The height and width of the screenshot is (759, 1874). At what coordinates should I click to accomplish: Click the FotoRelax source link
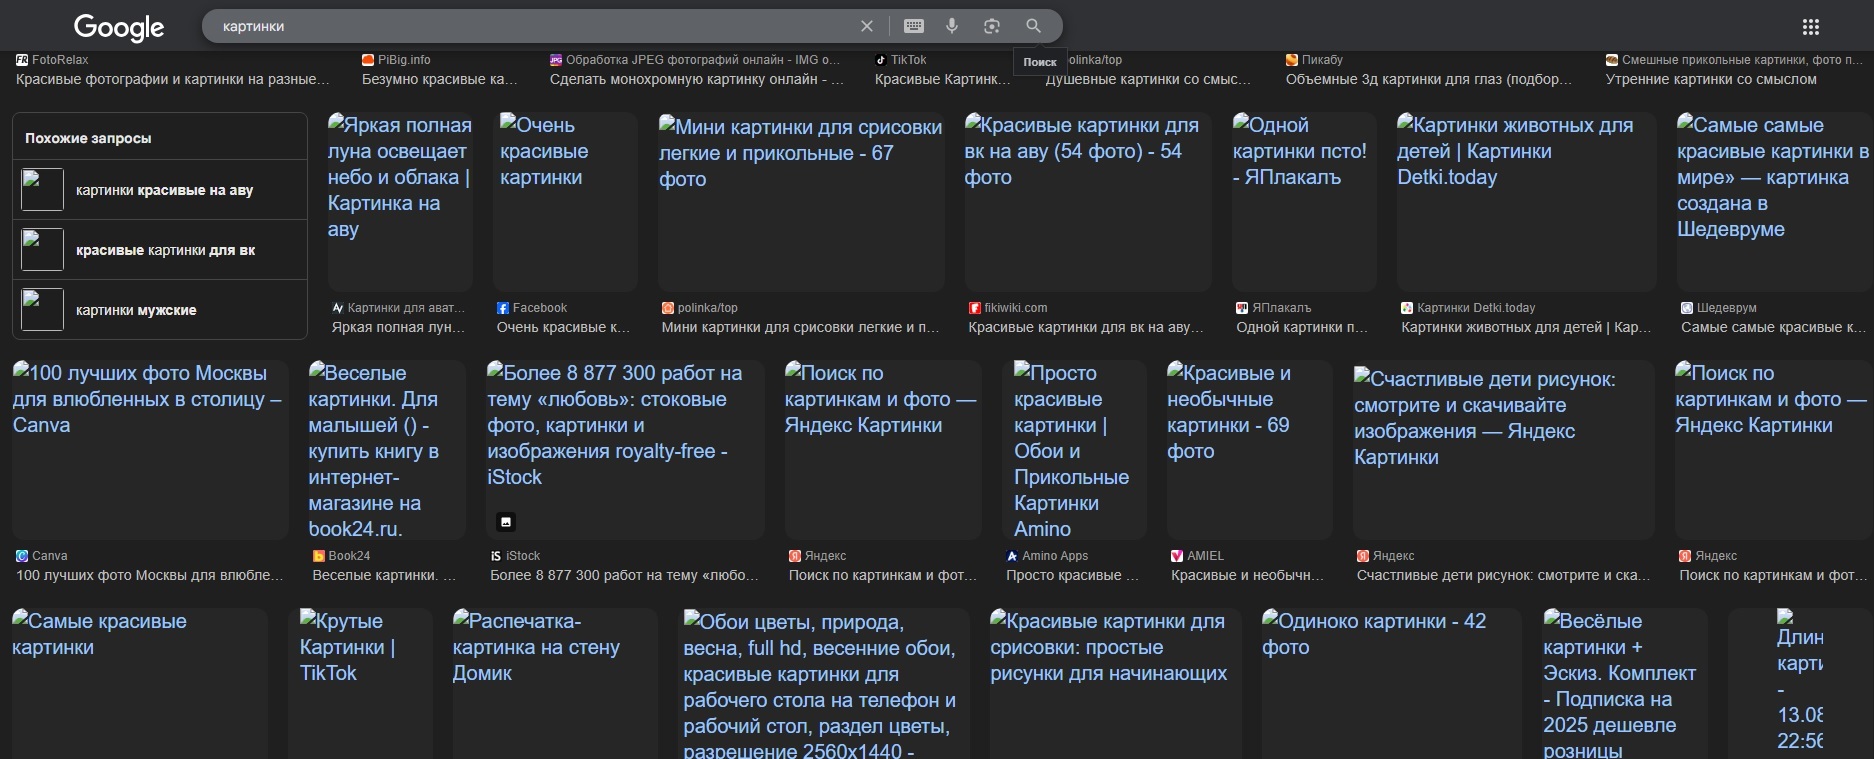(x=60, y=60)
